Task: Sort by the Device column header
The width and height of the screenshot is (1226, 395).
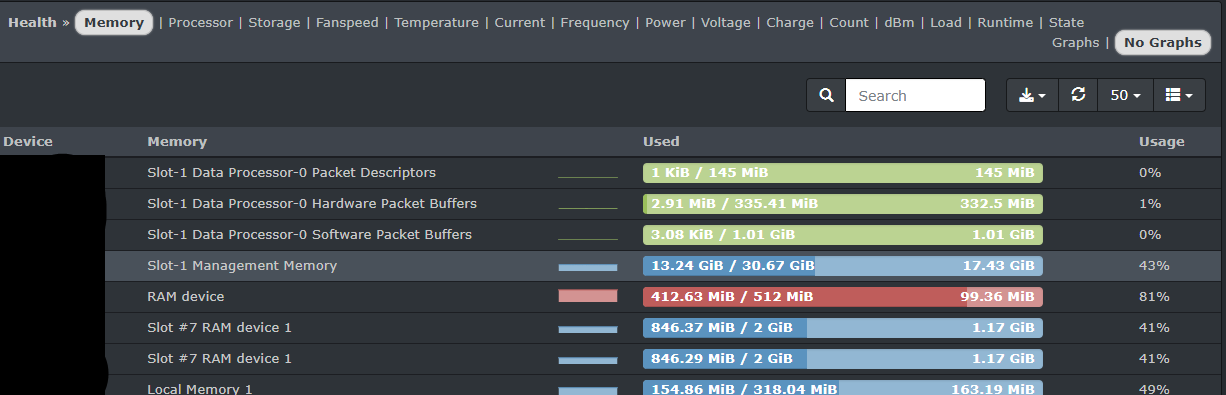Action: pos(28,141)
